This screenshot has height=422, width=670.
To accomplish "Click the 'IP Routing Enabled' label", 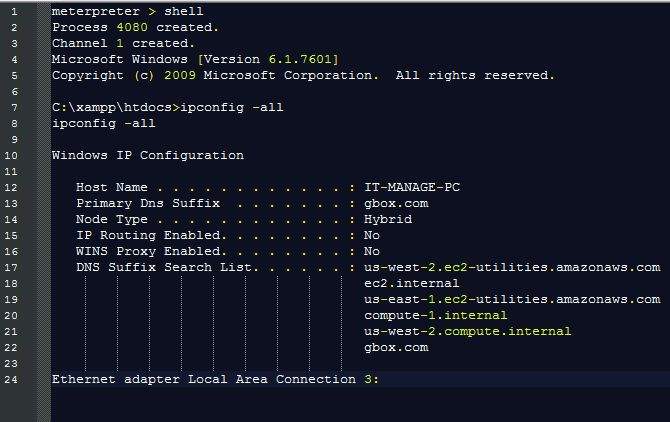I will point(148,235).
